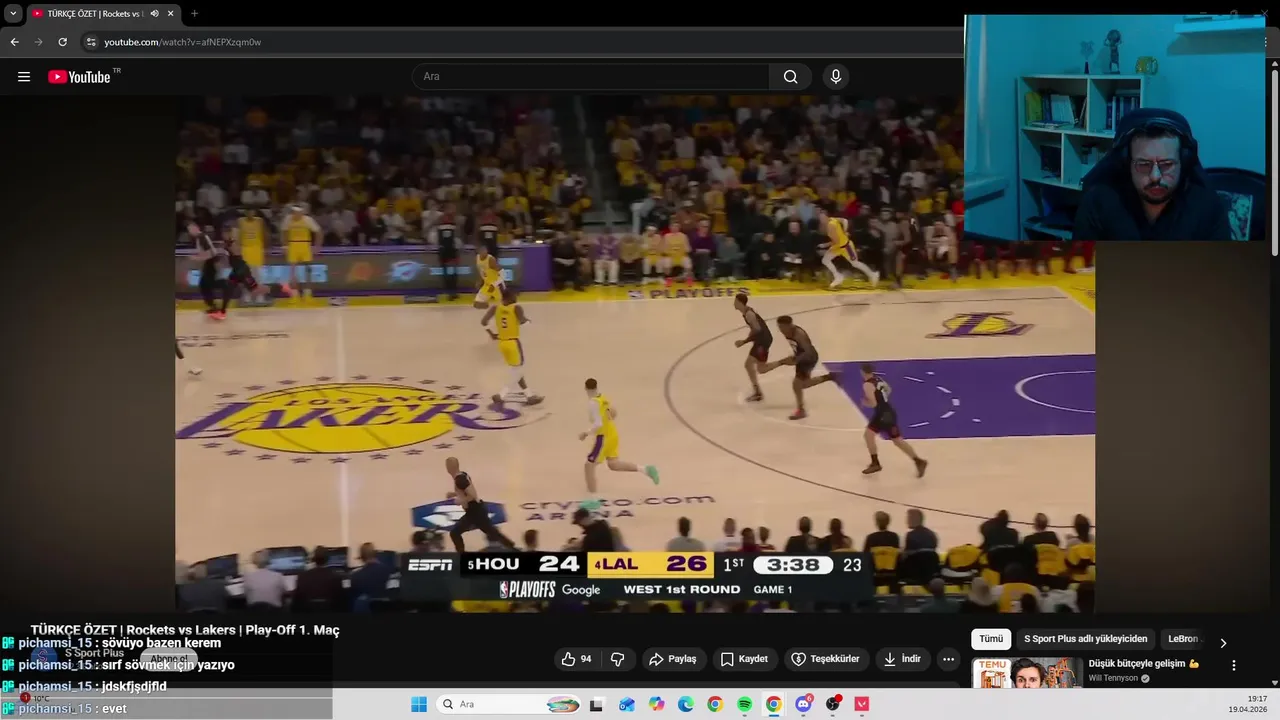Share the video using Paylaş
Image resolution: width=1280 pixels, height=720 pixels.
pos(672,659)
